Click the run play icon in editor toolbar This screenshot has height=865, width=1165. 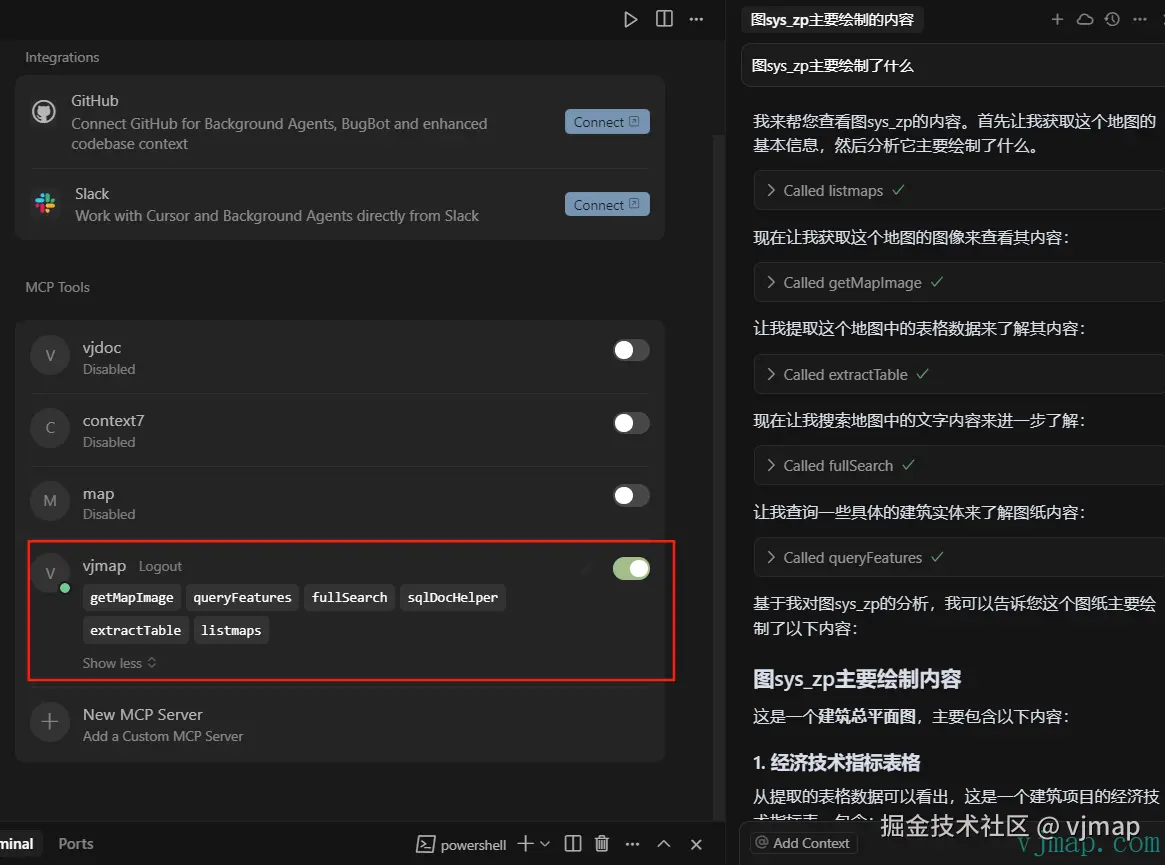630,19
